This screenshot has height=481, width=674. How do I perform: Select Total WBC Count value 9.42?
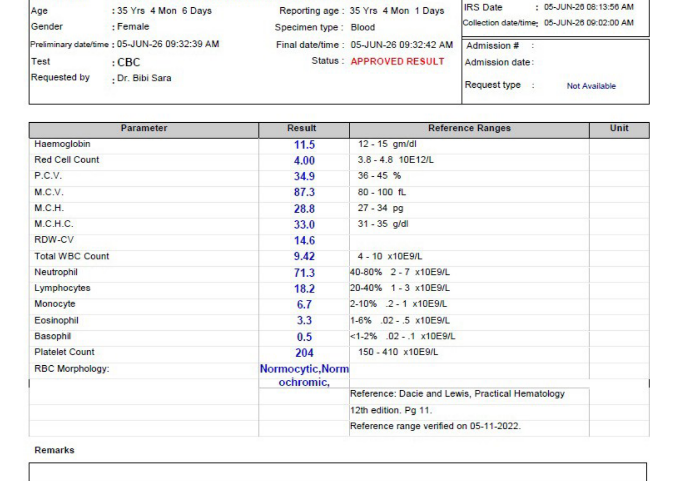tap(304, 257)
